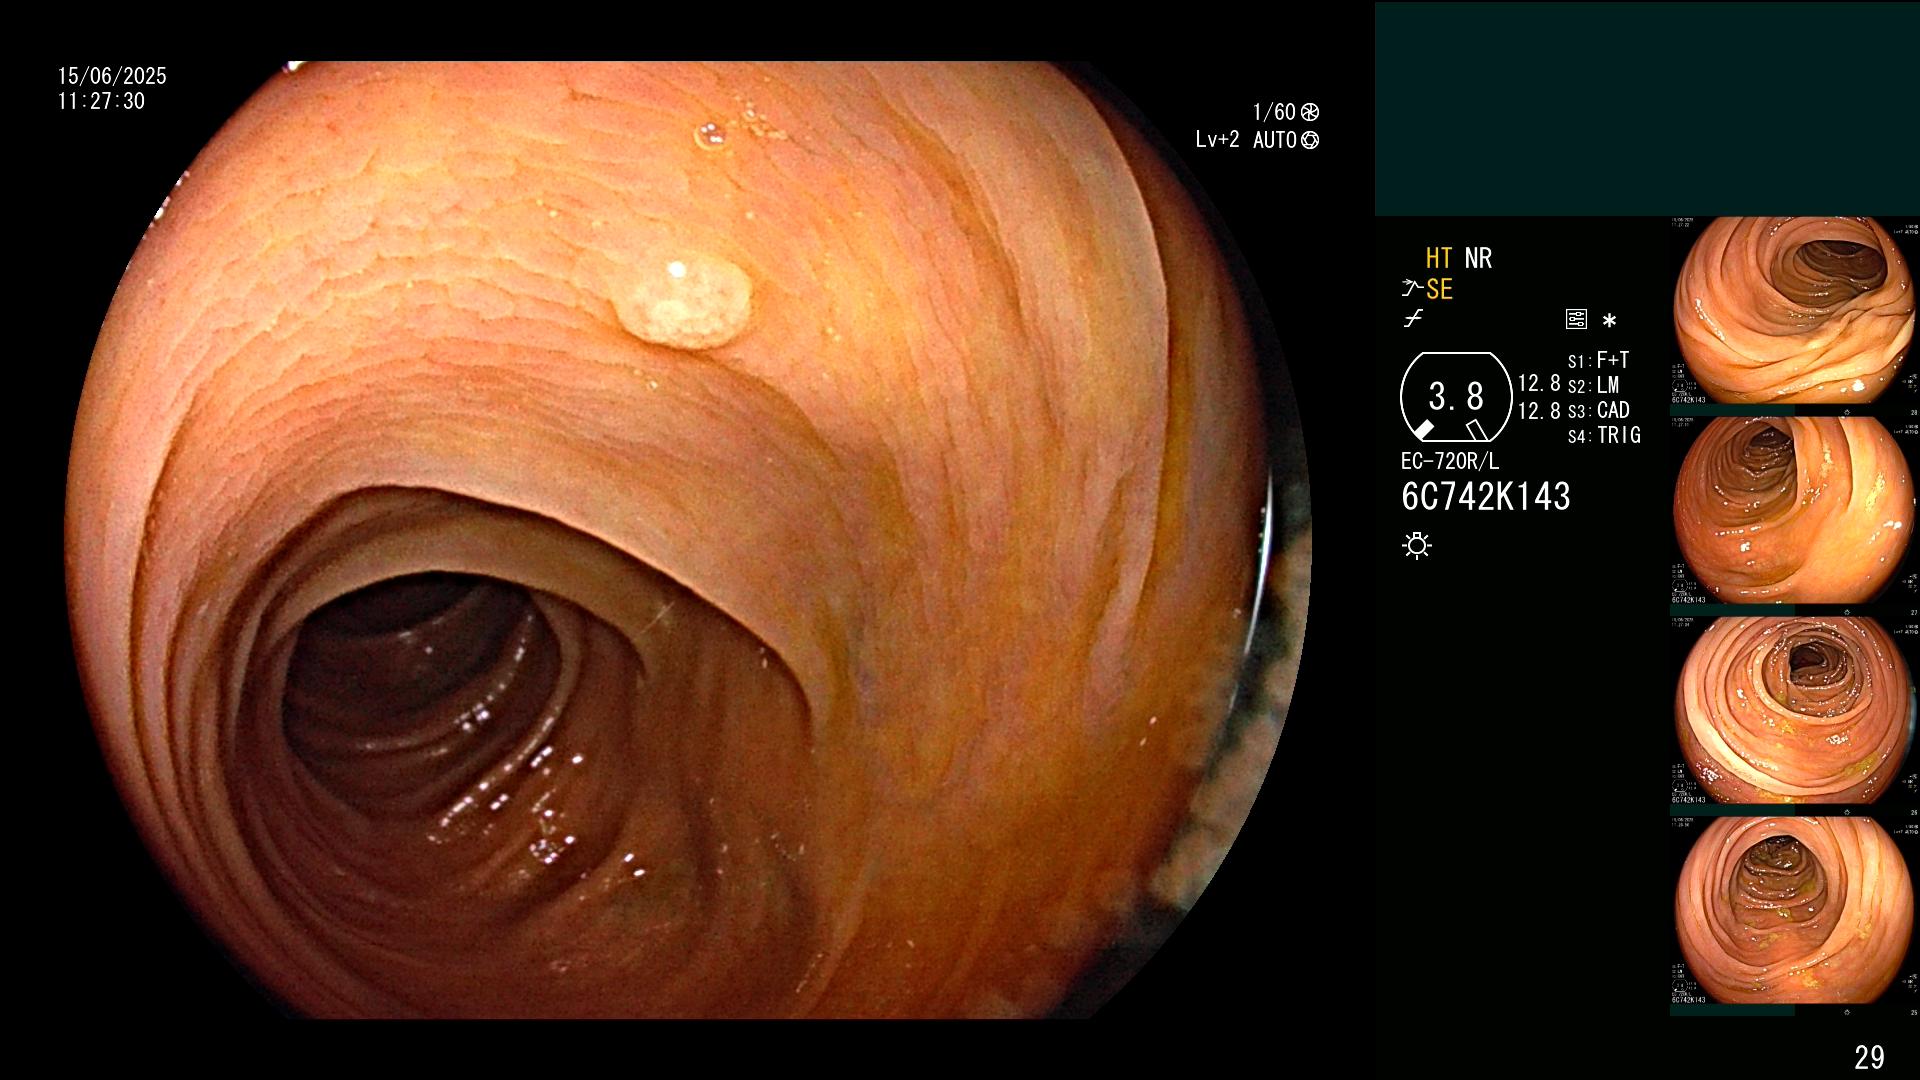Click the image counter 29
The height and width of the screenshot is (1080, 1920).
pyautogui.click(x=1869, y=1057)
